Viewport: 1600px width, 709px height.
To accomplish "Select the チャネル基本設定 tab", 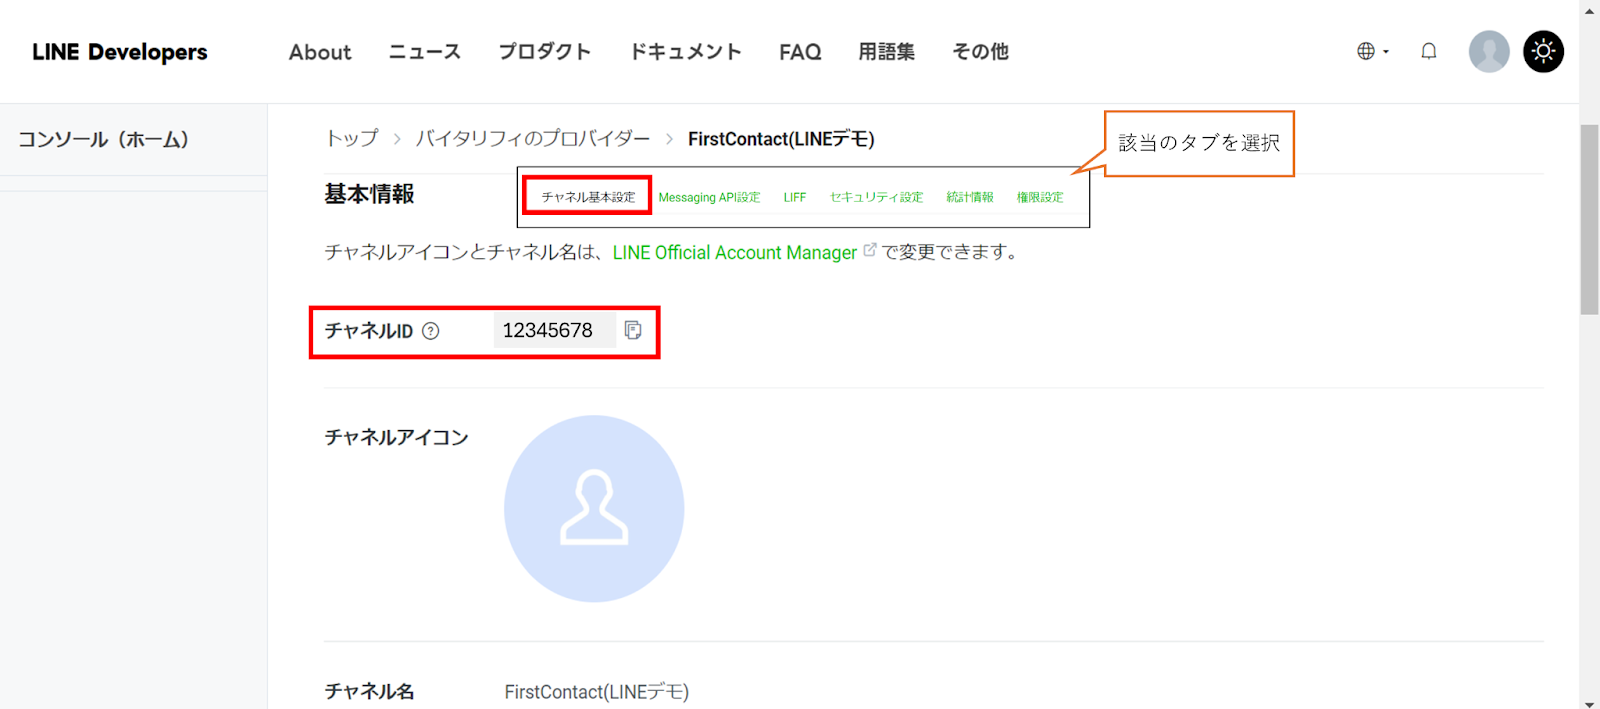I will (x=588, y=197).
